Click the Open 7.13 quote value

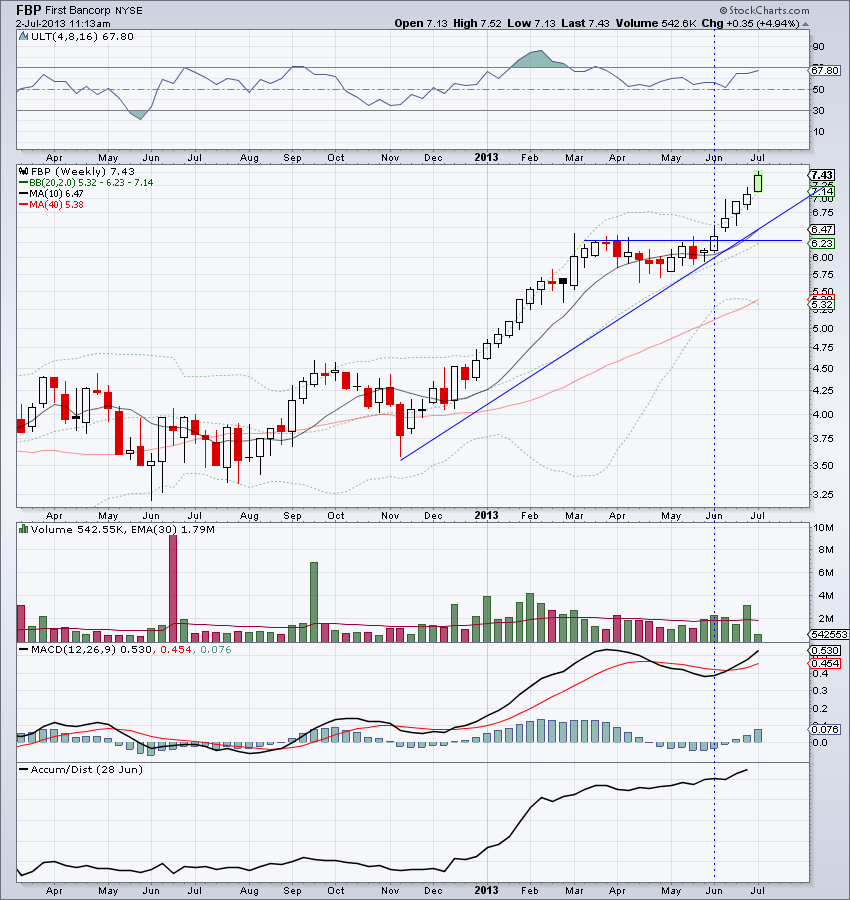click(x=421, y=24)
